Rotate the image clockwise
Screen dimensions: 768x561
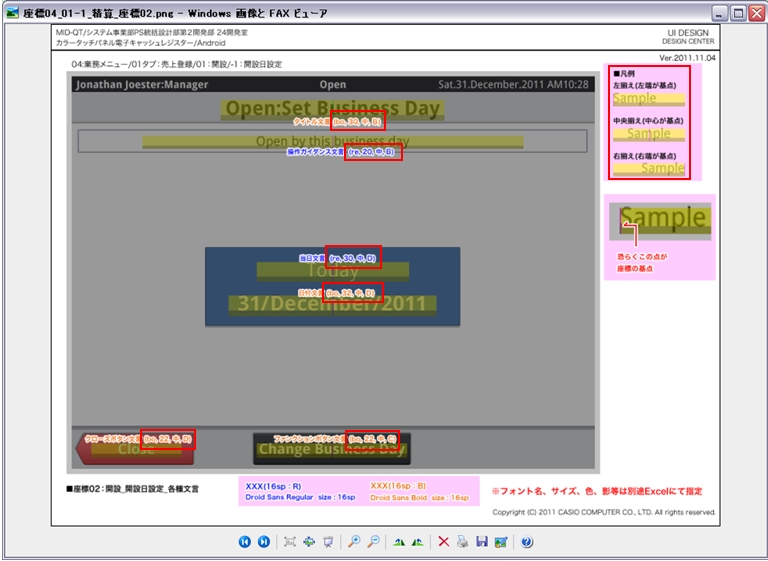[400, 542]
